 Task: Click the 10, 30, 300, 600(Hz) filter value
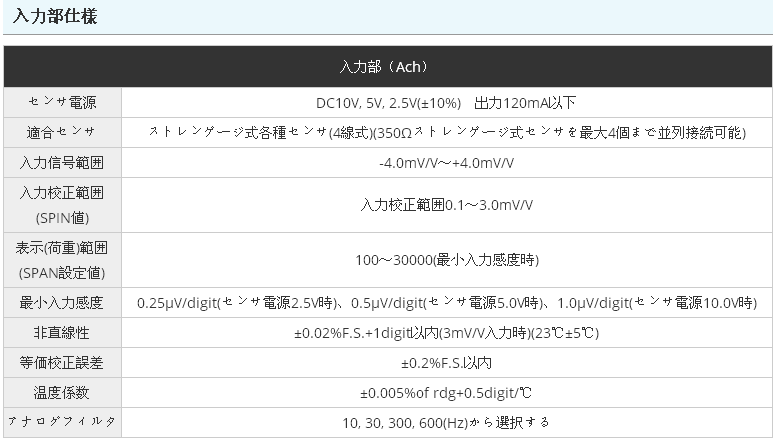click(x=446, y=423)
